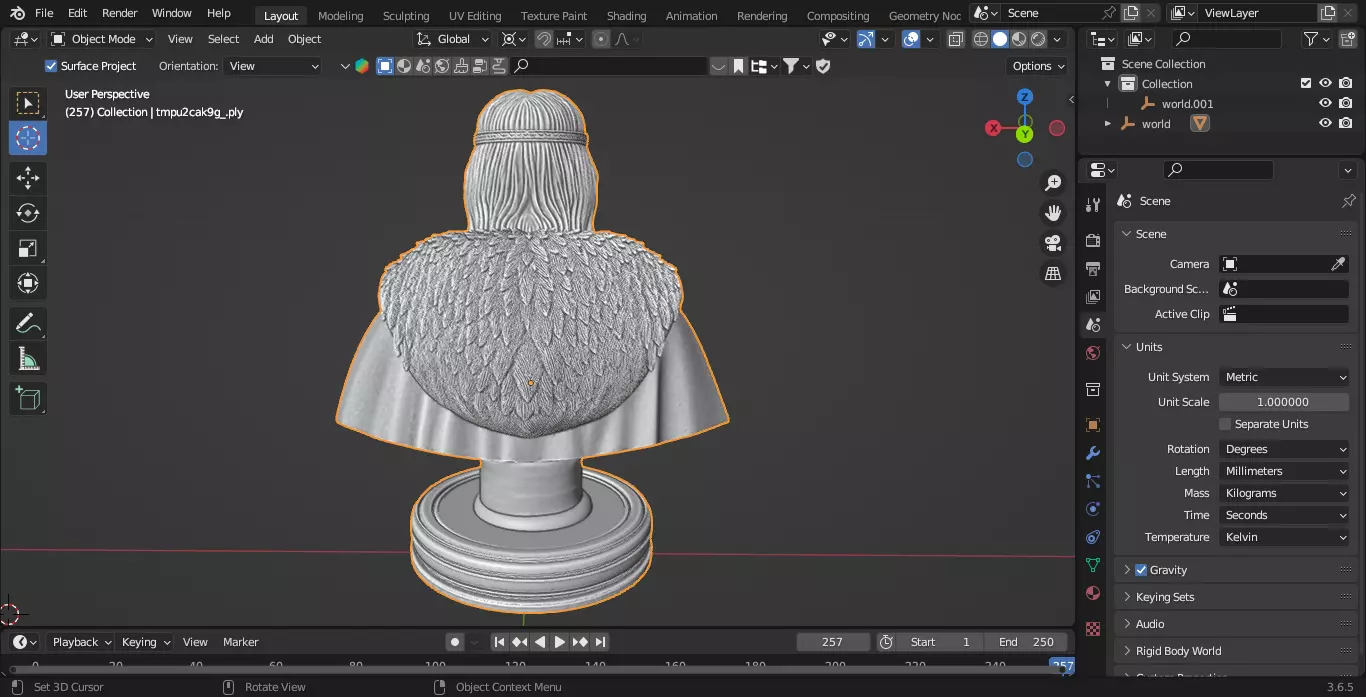This screenshot has width=1366, height=697.
Task: Click the Blender logo menu icon
Action: (x=17, y=14)
